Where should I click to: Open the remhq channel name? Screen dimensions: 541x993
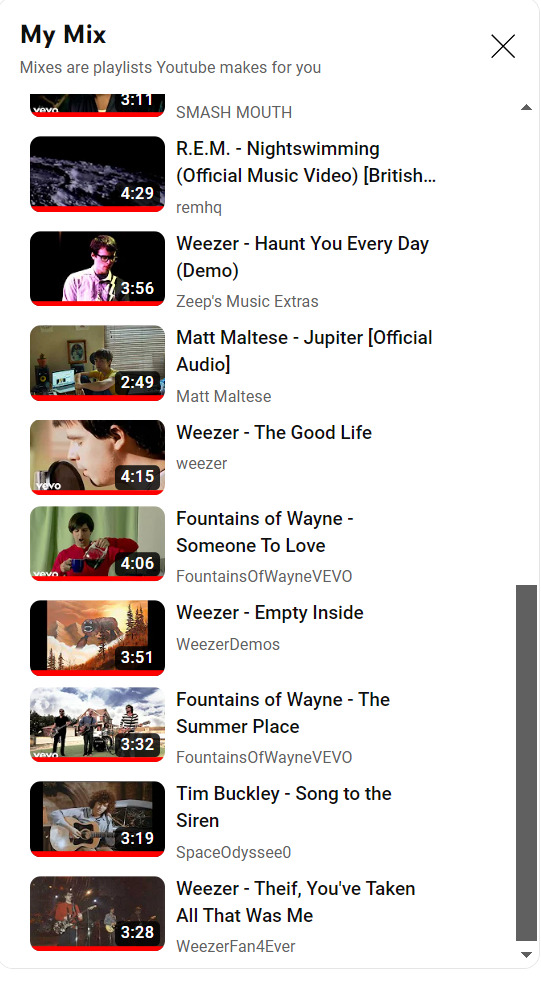coord(199,208)
